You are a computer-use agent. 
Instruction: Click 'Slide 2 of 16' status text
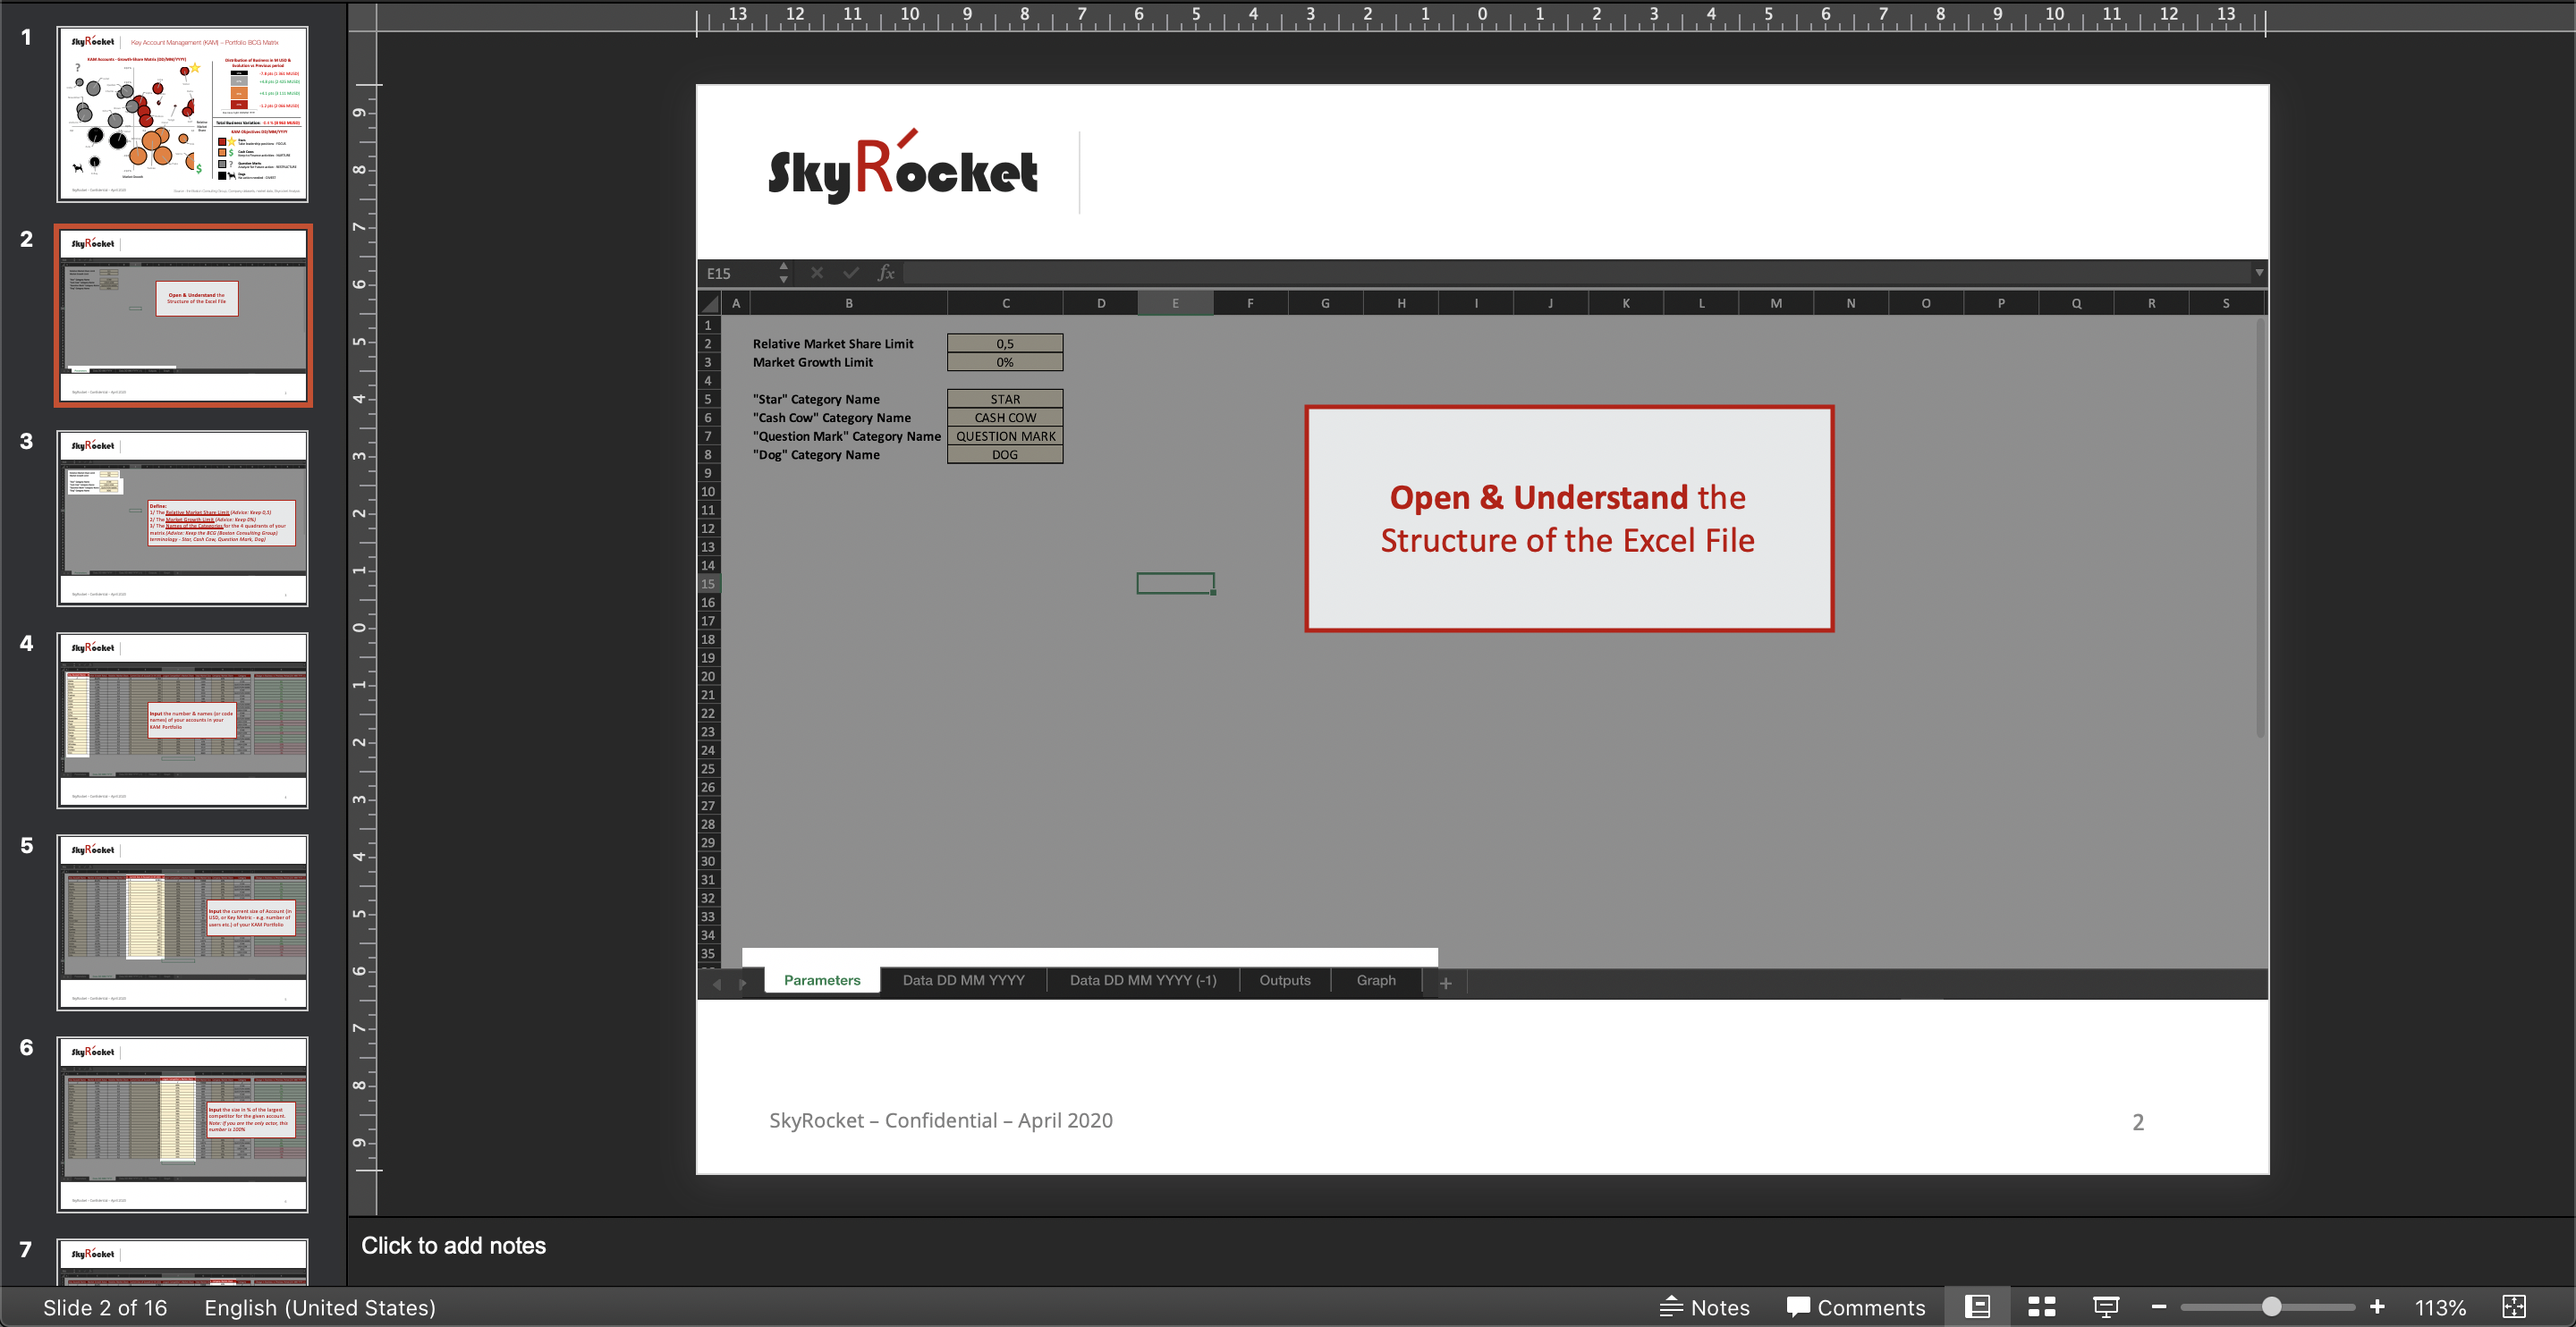[x=105, y=1307]
